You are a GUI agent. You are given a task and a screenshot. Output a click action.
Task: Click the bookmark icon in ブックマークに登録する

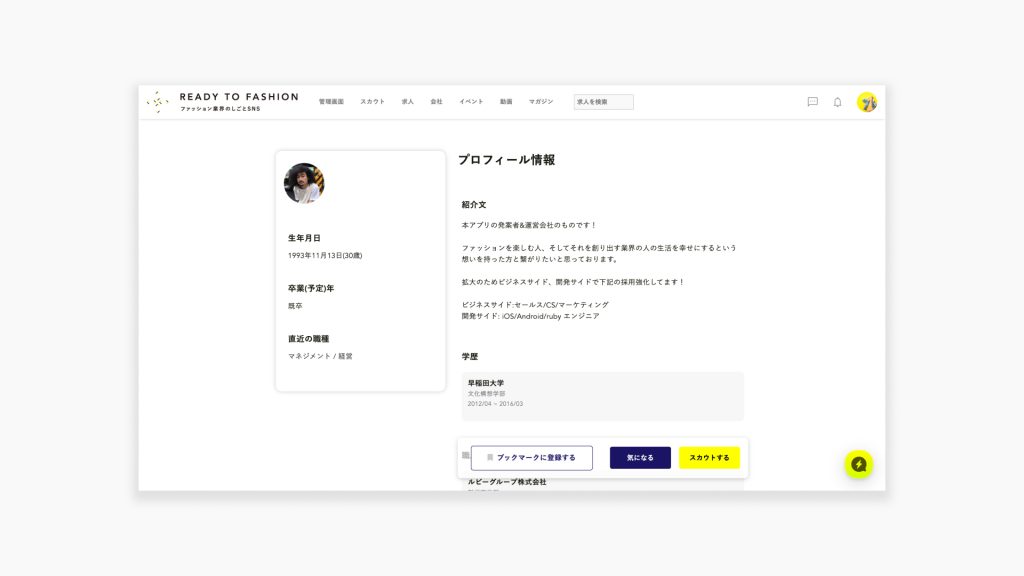click(490, 458)
